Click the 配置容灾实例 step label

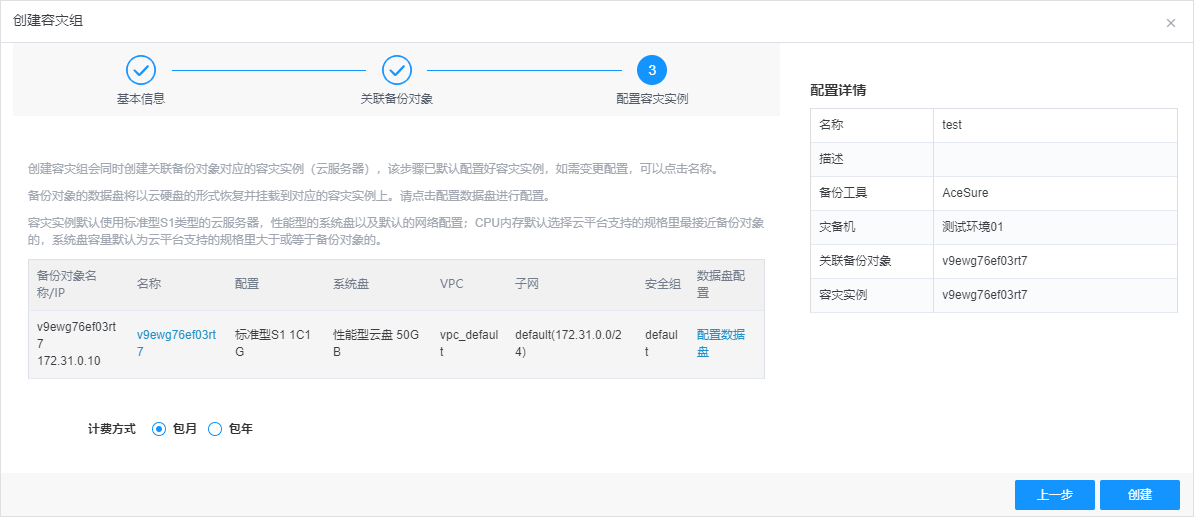[652, 99]
